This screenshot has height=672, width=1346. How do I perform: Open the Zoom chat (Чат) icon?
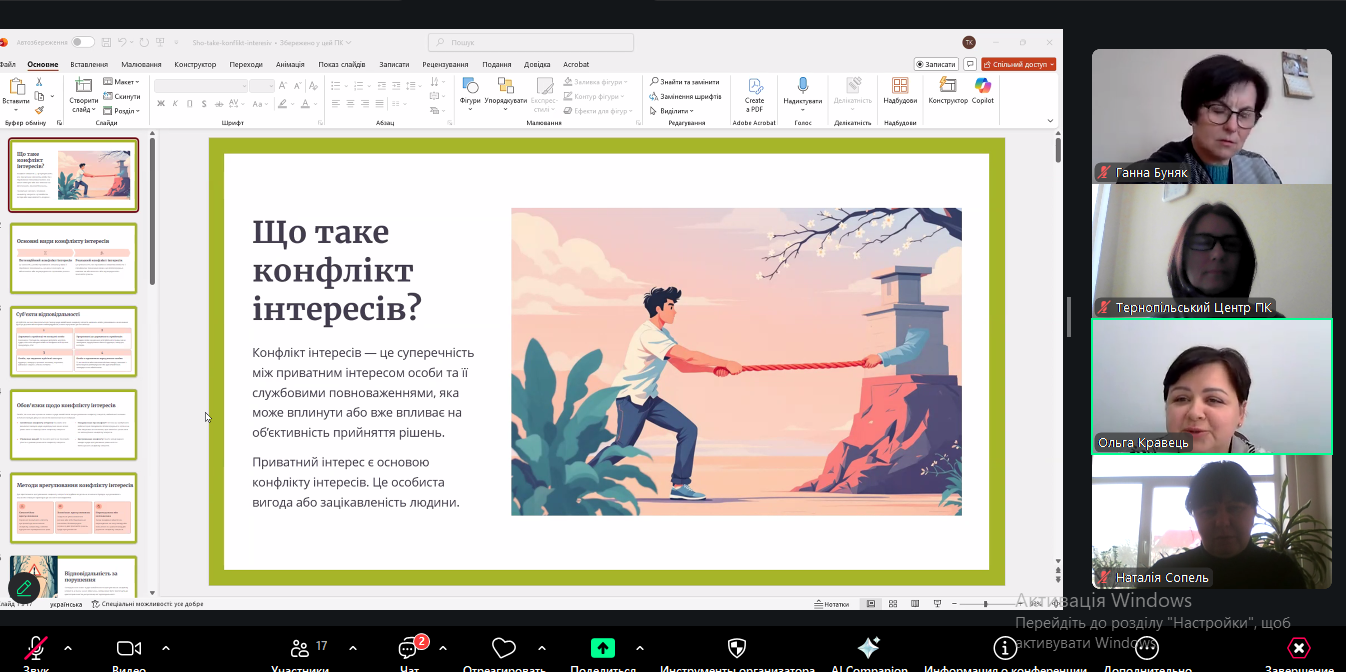pyautogui.click(x=409, y=648)
